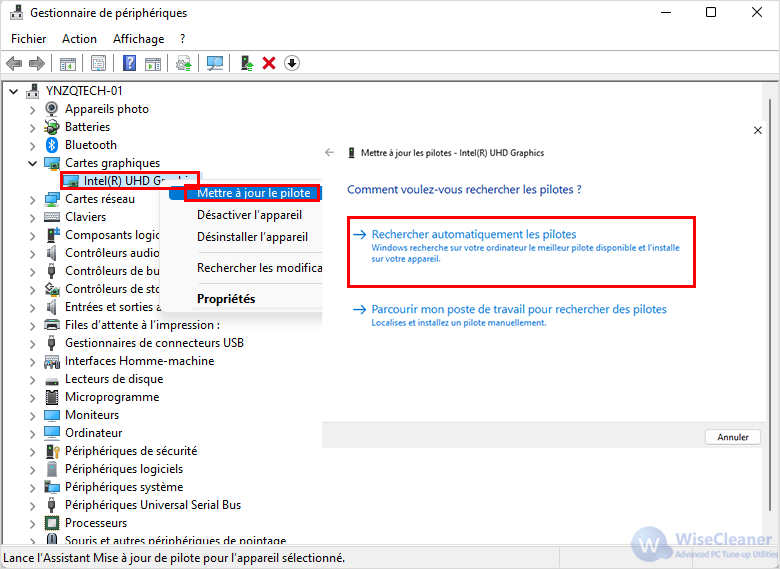The image size is (780, 569).
Task: Click the blue Help question-mark toolbar icon
Action: (x=129, y=63)
